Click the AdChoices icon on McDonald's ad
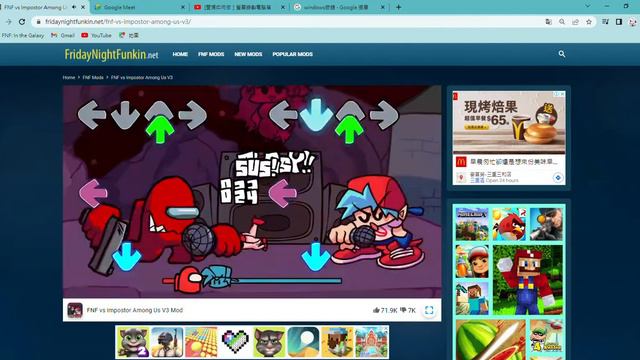Viewport: 640px width, 360px height. pyautogui.click(x=556, y=94)
